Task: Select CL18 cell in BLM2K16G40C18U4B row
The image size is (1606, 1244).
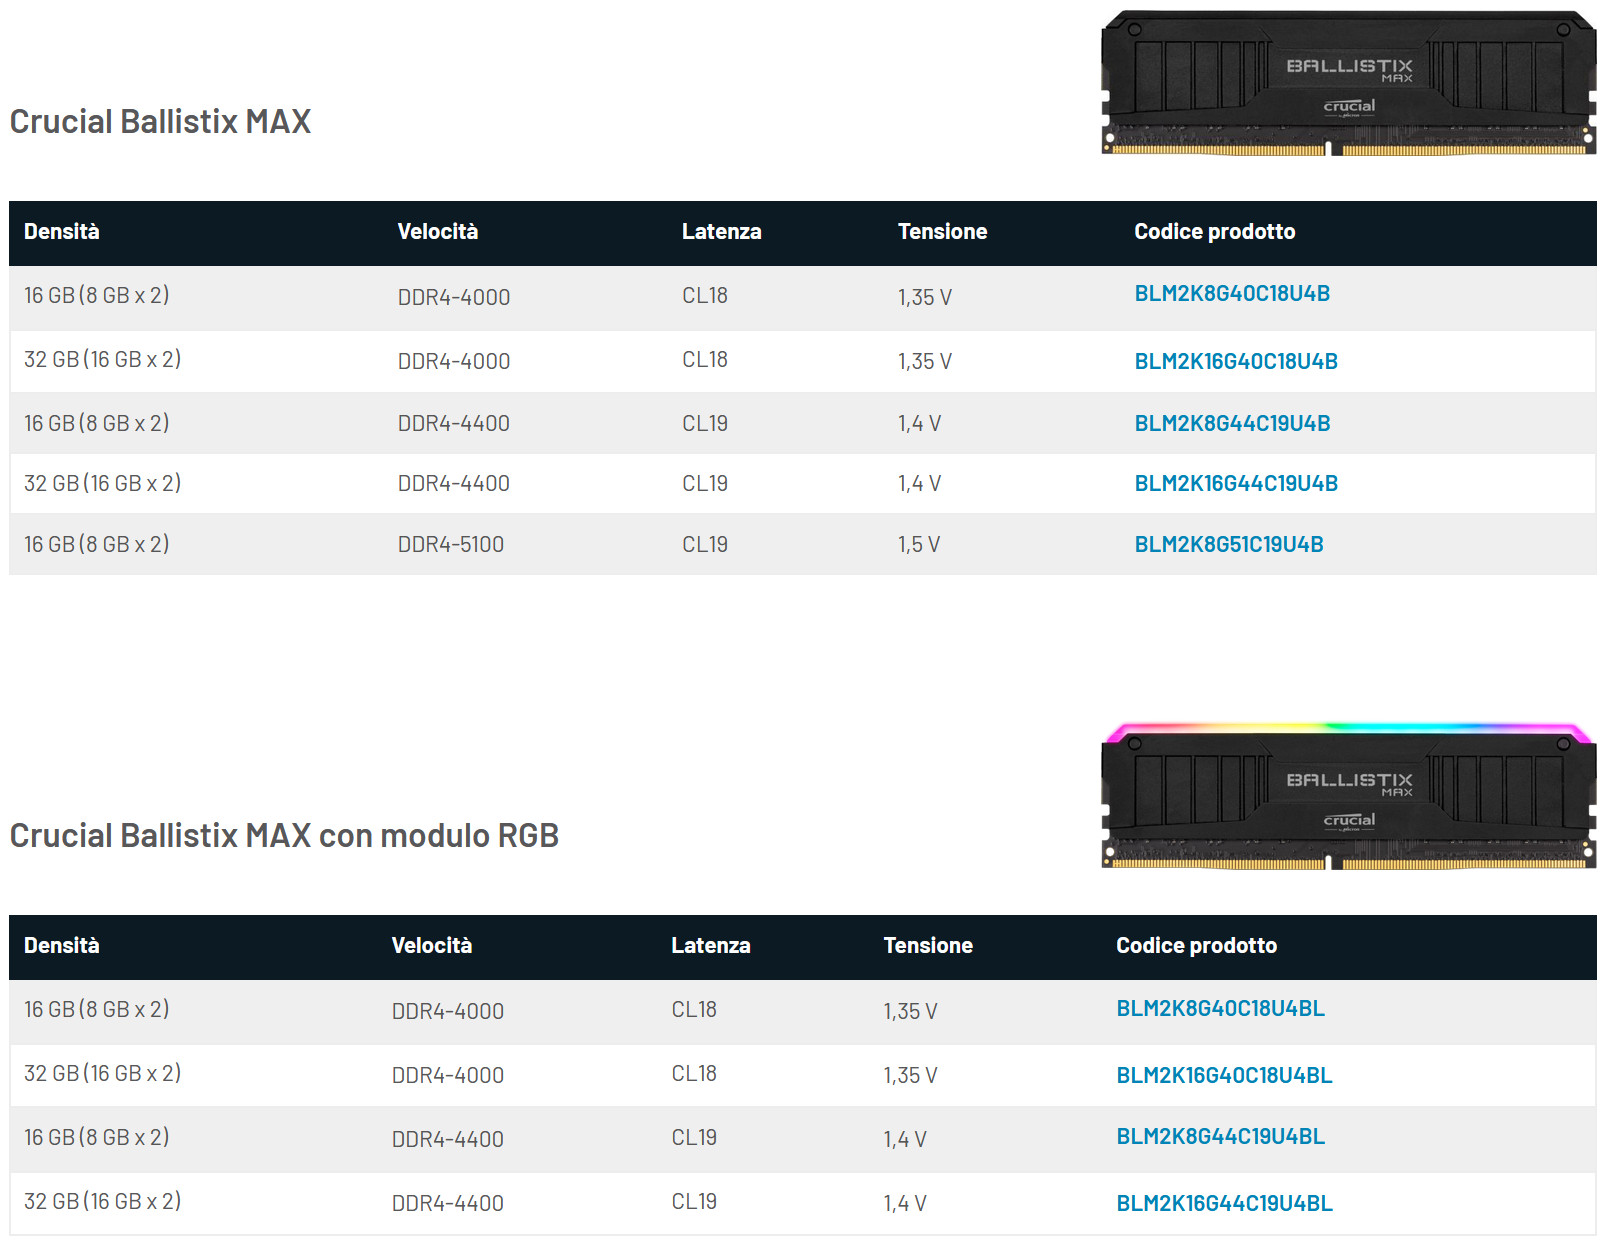Action: [x=705, y=360]
